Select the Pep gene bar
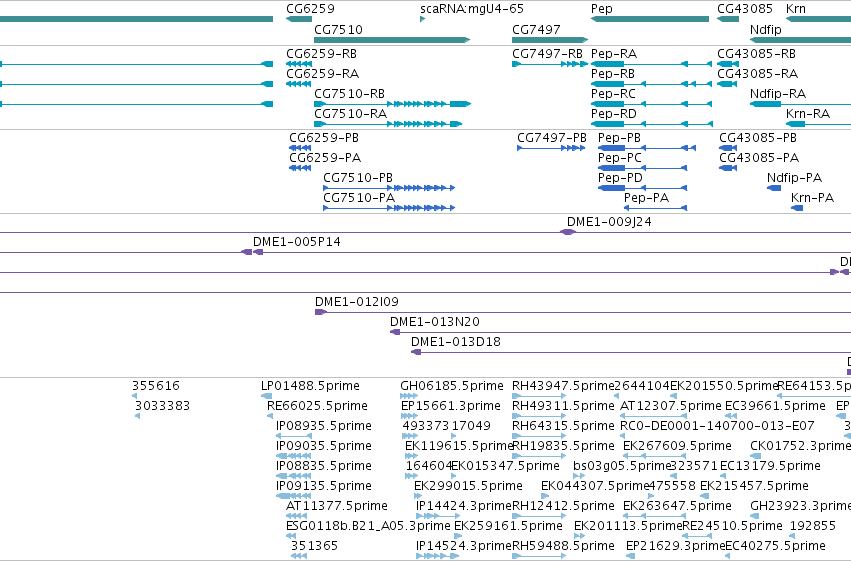851x561 pixels. click(650, 19)
